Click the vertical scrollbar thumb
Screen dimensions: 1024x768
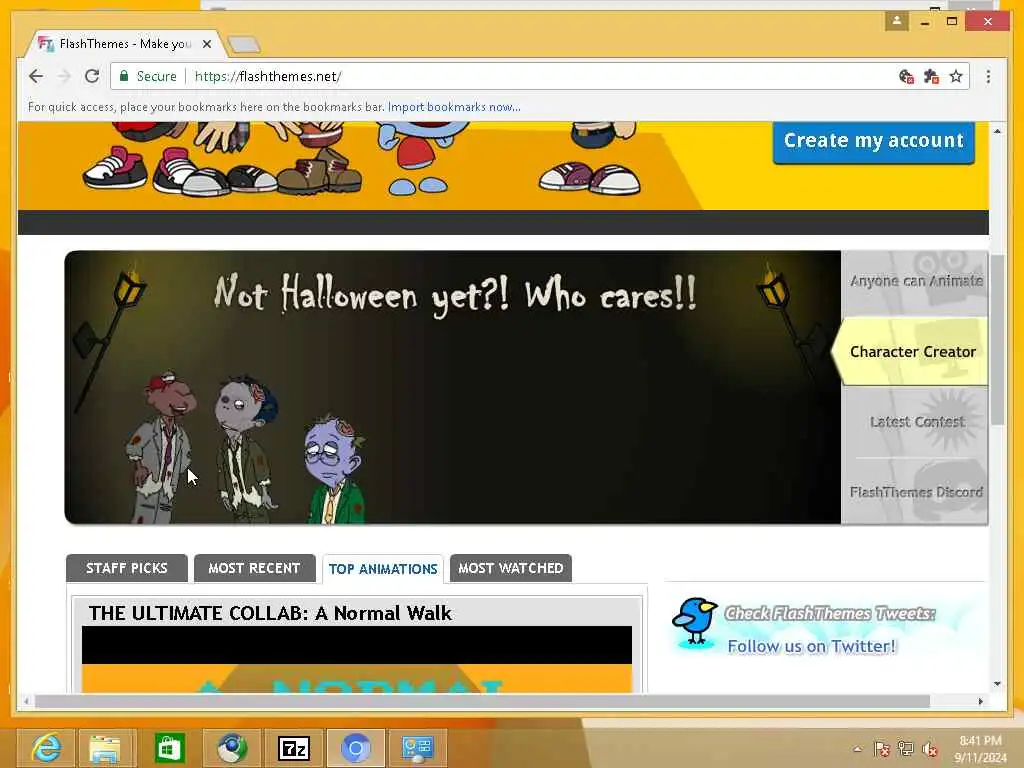[x=997, y=340]
